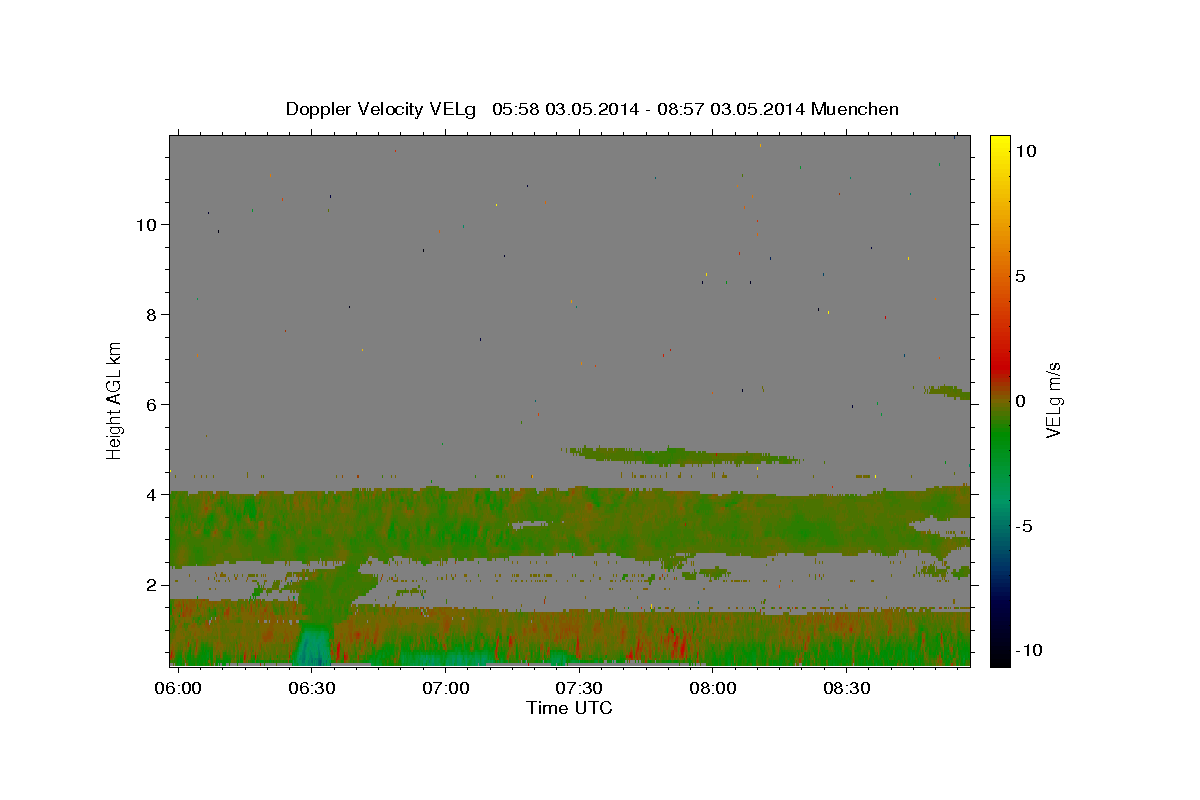
Task: Click the colorbar value 0 label
Action: click(1020, 401)
